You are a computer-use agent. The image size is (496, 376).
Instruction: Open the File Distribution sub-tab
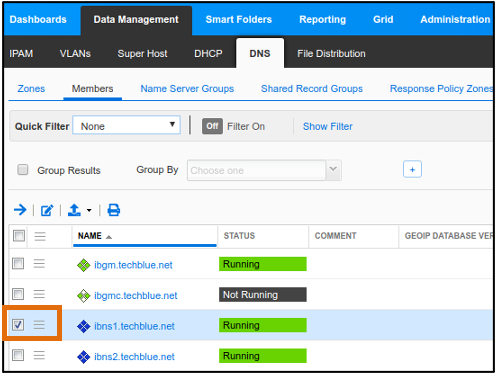coord(331,54)
